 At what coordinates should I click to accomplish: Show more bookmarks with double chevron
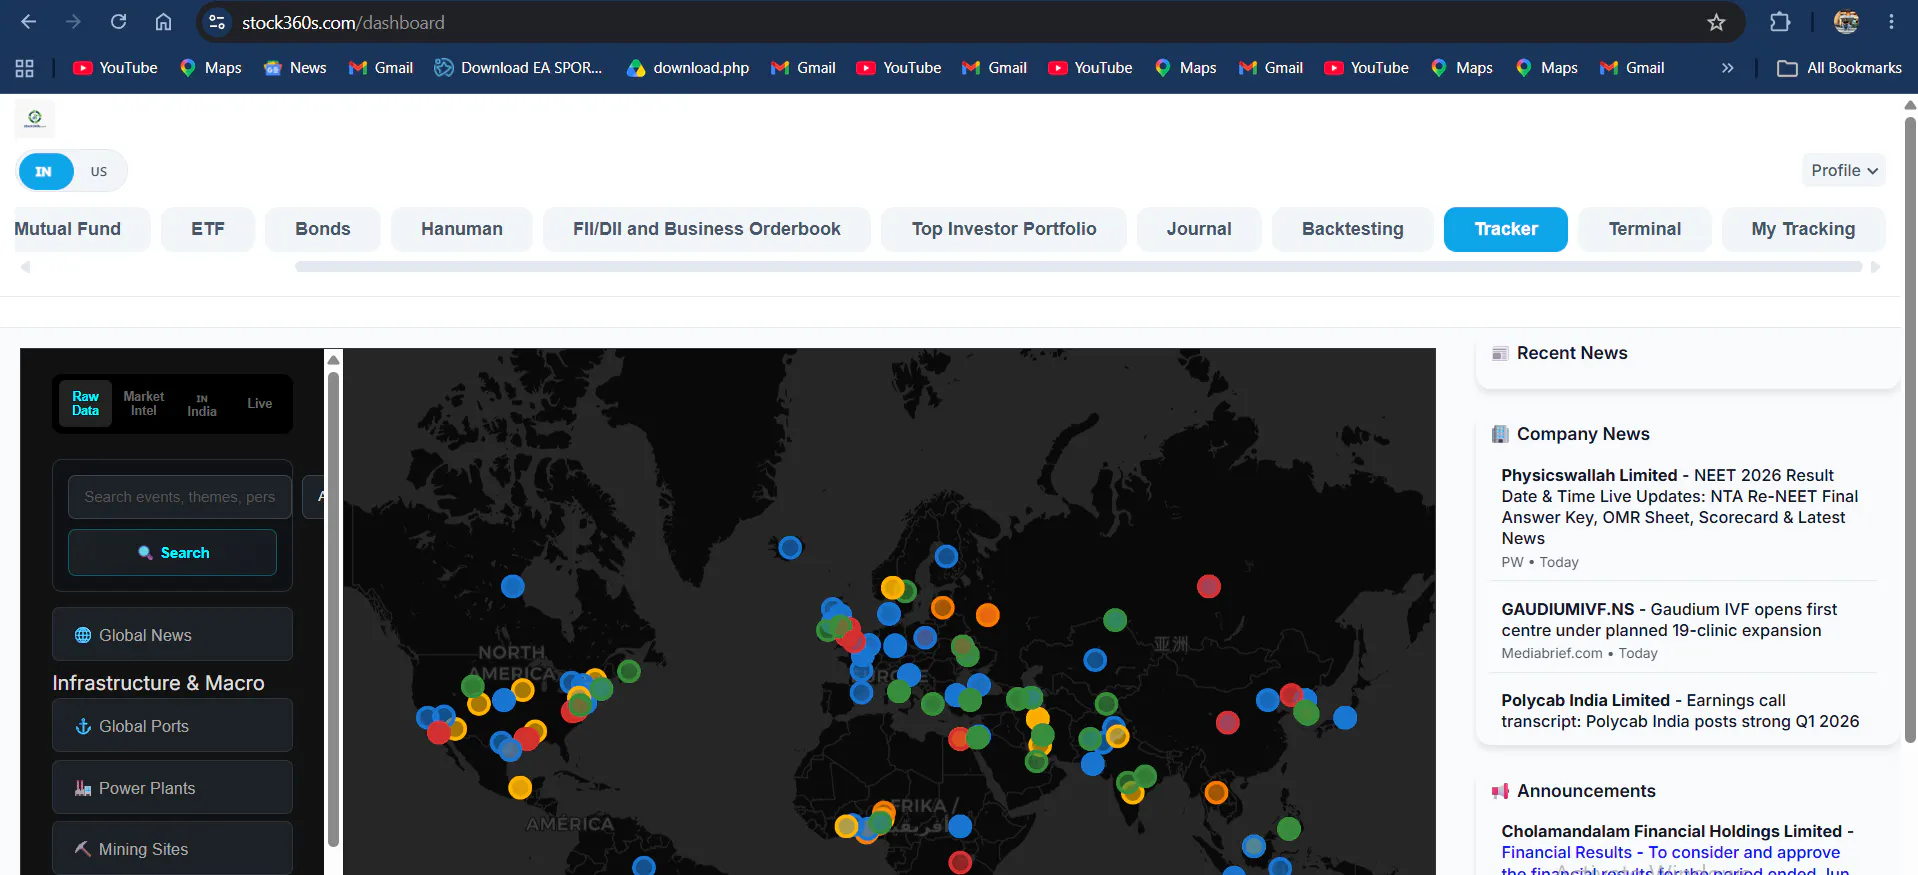pos(1727,68)
